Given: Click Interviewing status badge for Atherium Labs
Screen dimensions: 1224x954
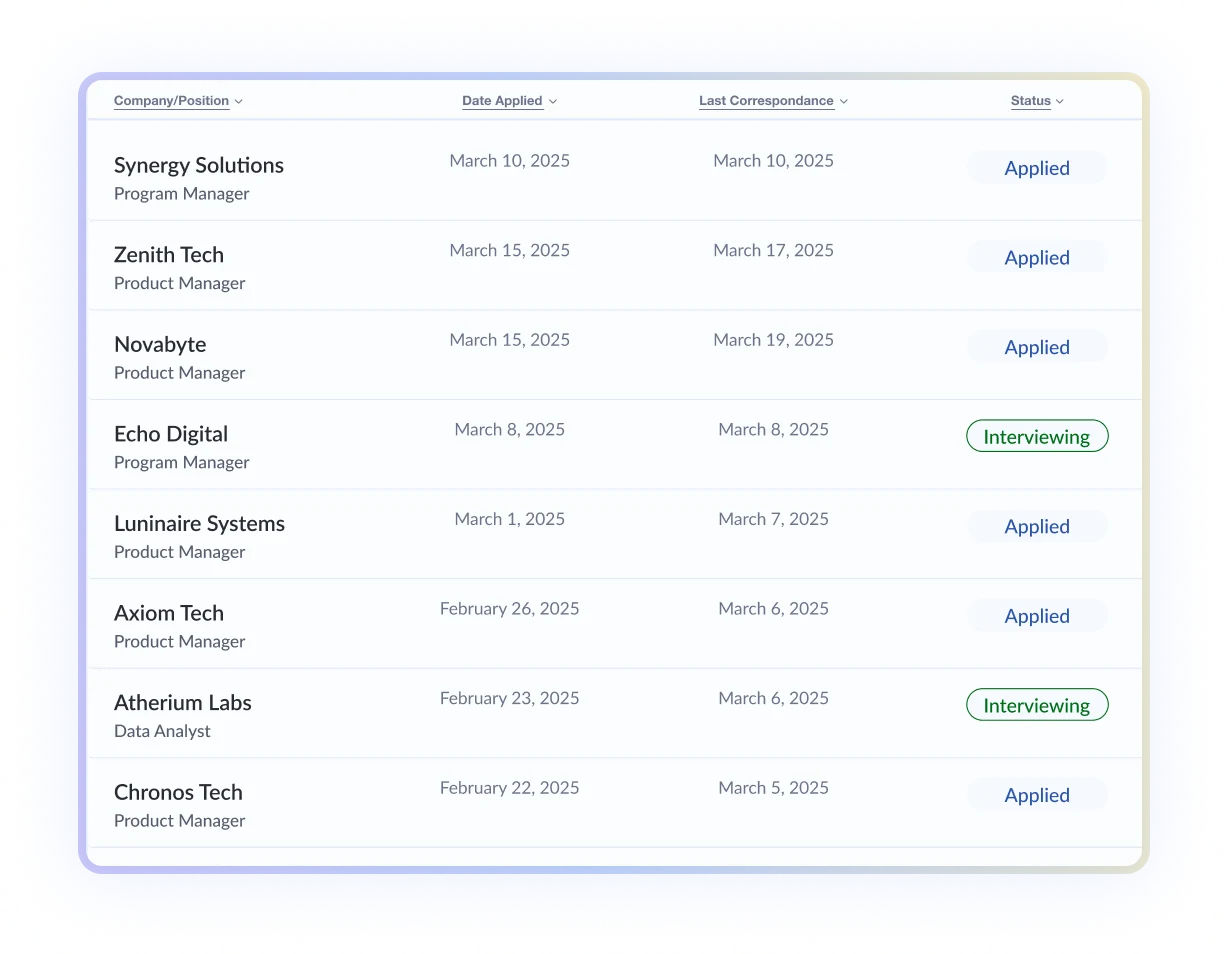Looking at the screenshot, I should point(1037,705).
